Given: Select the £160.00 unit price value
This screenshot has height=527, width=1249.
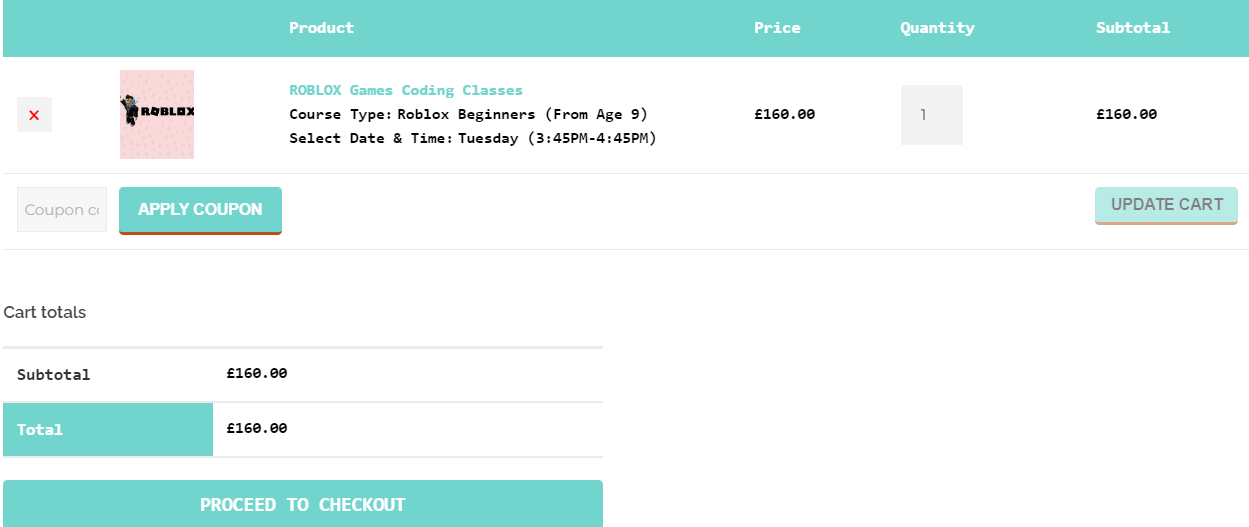Looking at the screenshot, I should click(x=785, y=114).
